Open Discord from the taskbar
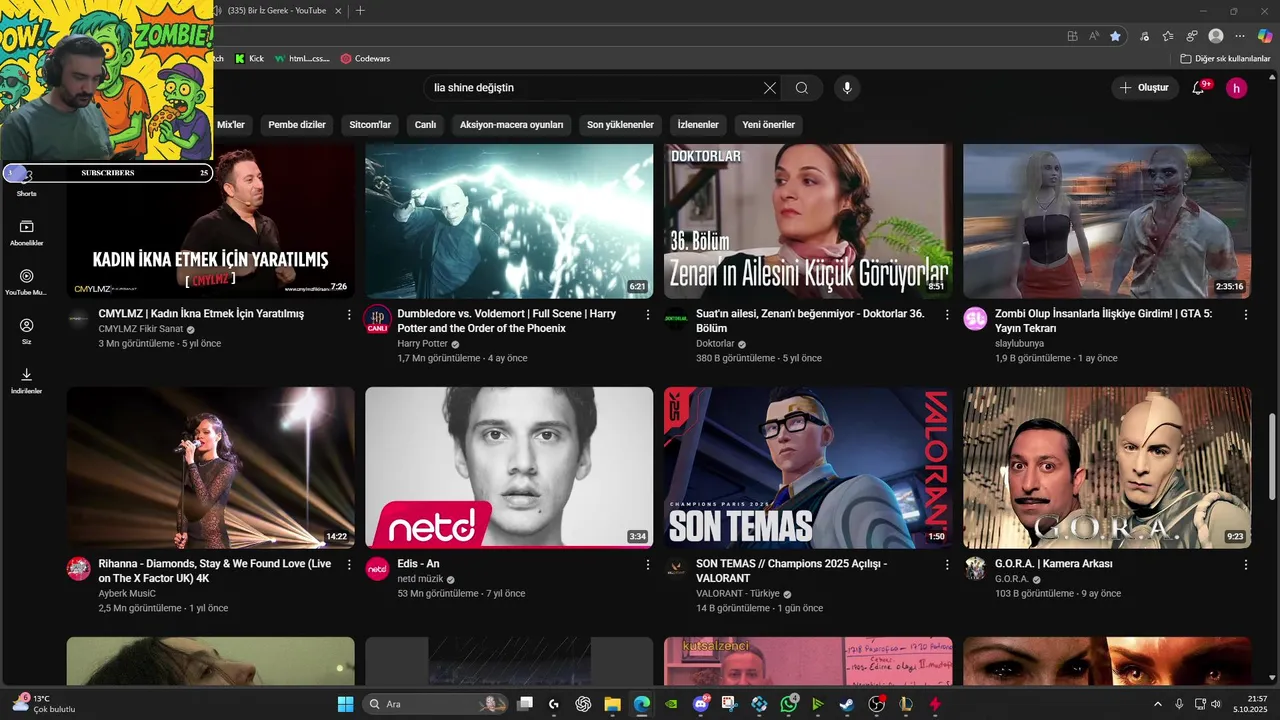 click(700, 704)
